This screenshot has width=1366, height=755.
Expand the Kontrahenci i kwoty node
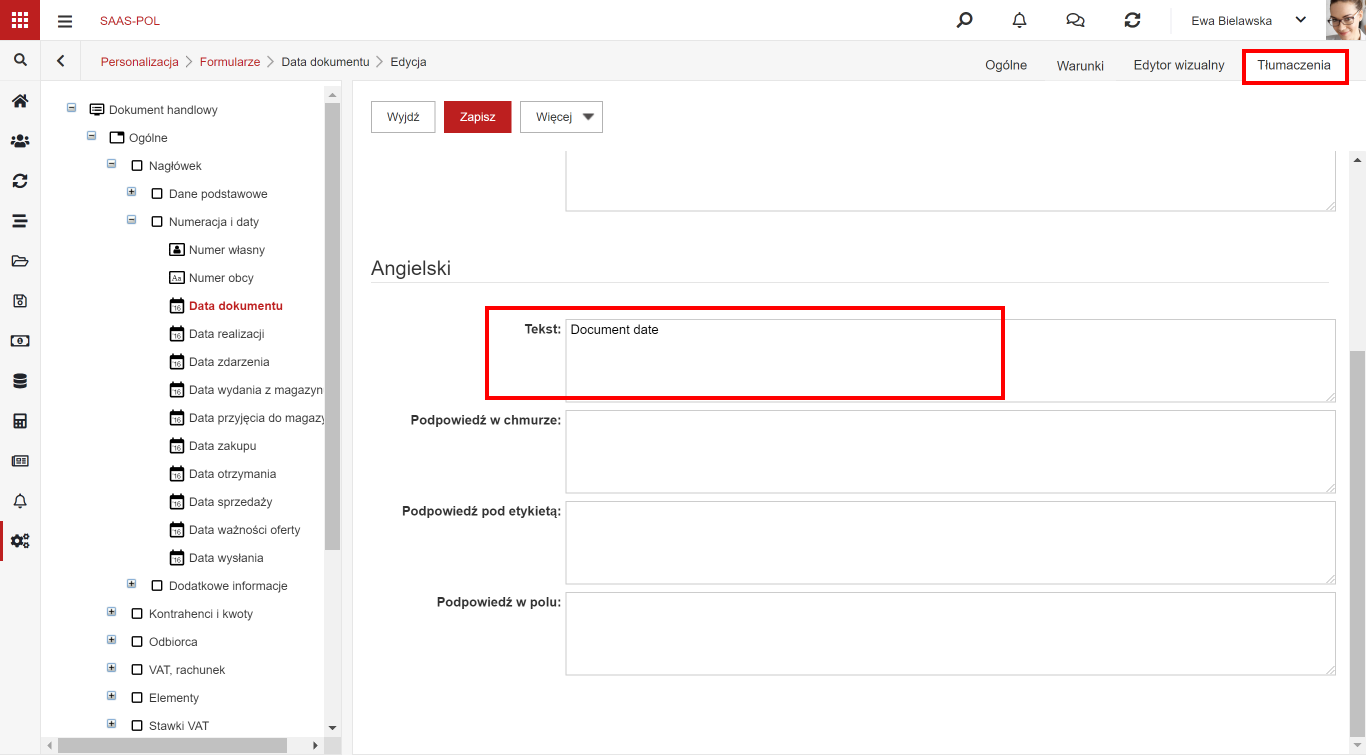[x=111, y=612]
